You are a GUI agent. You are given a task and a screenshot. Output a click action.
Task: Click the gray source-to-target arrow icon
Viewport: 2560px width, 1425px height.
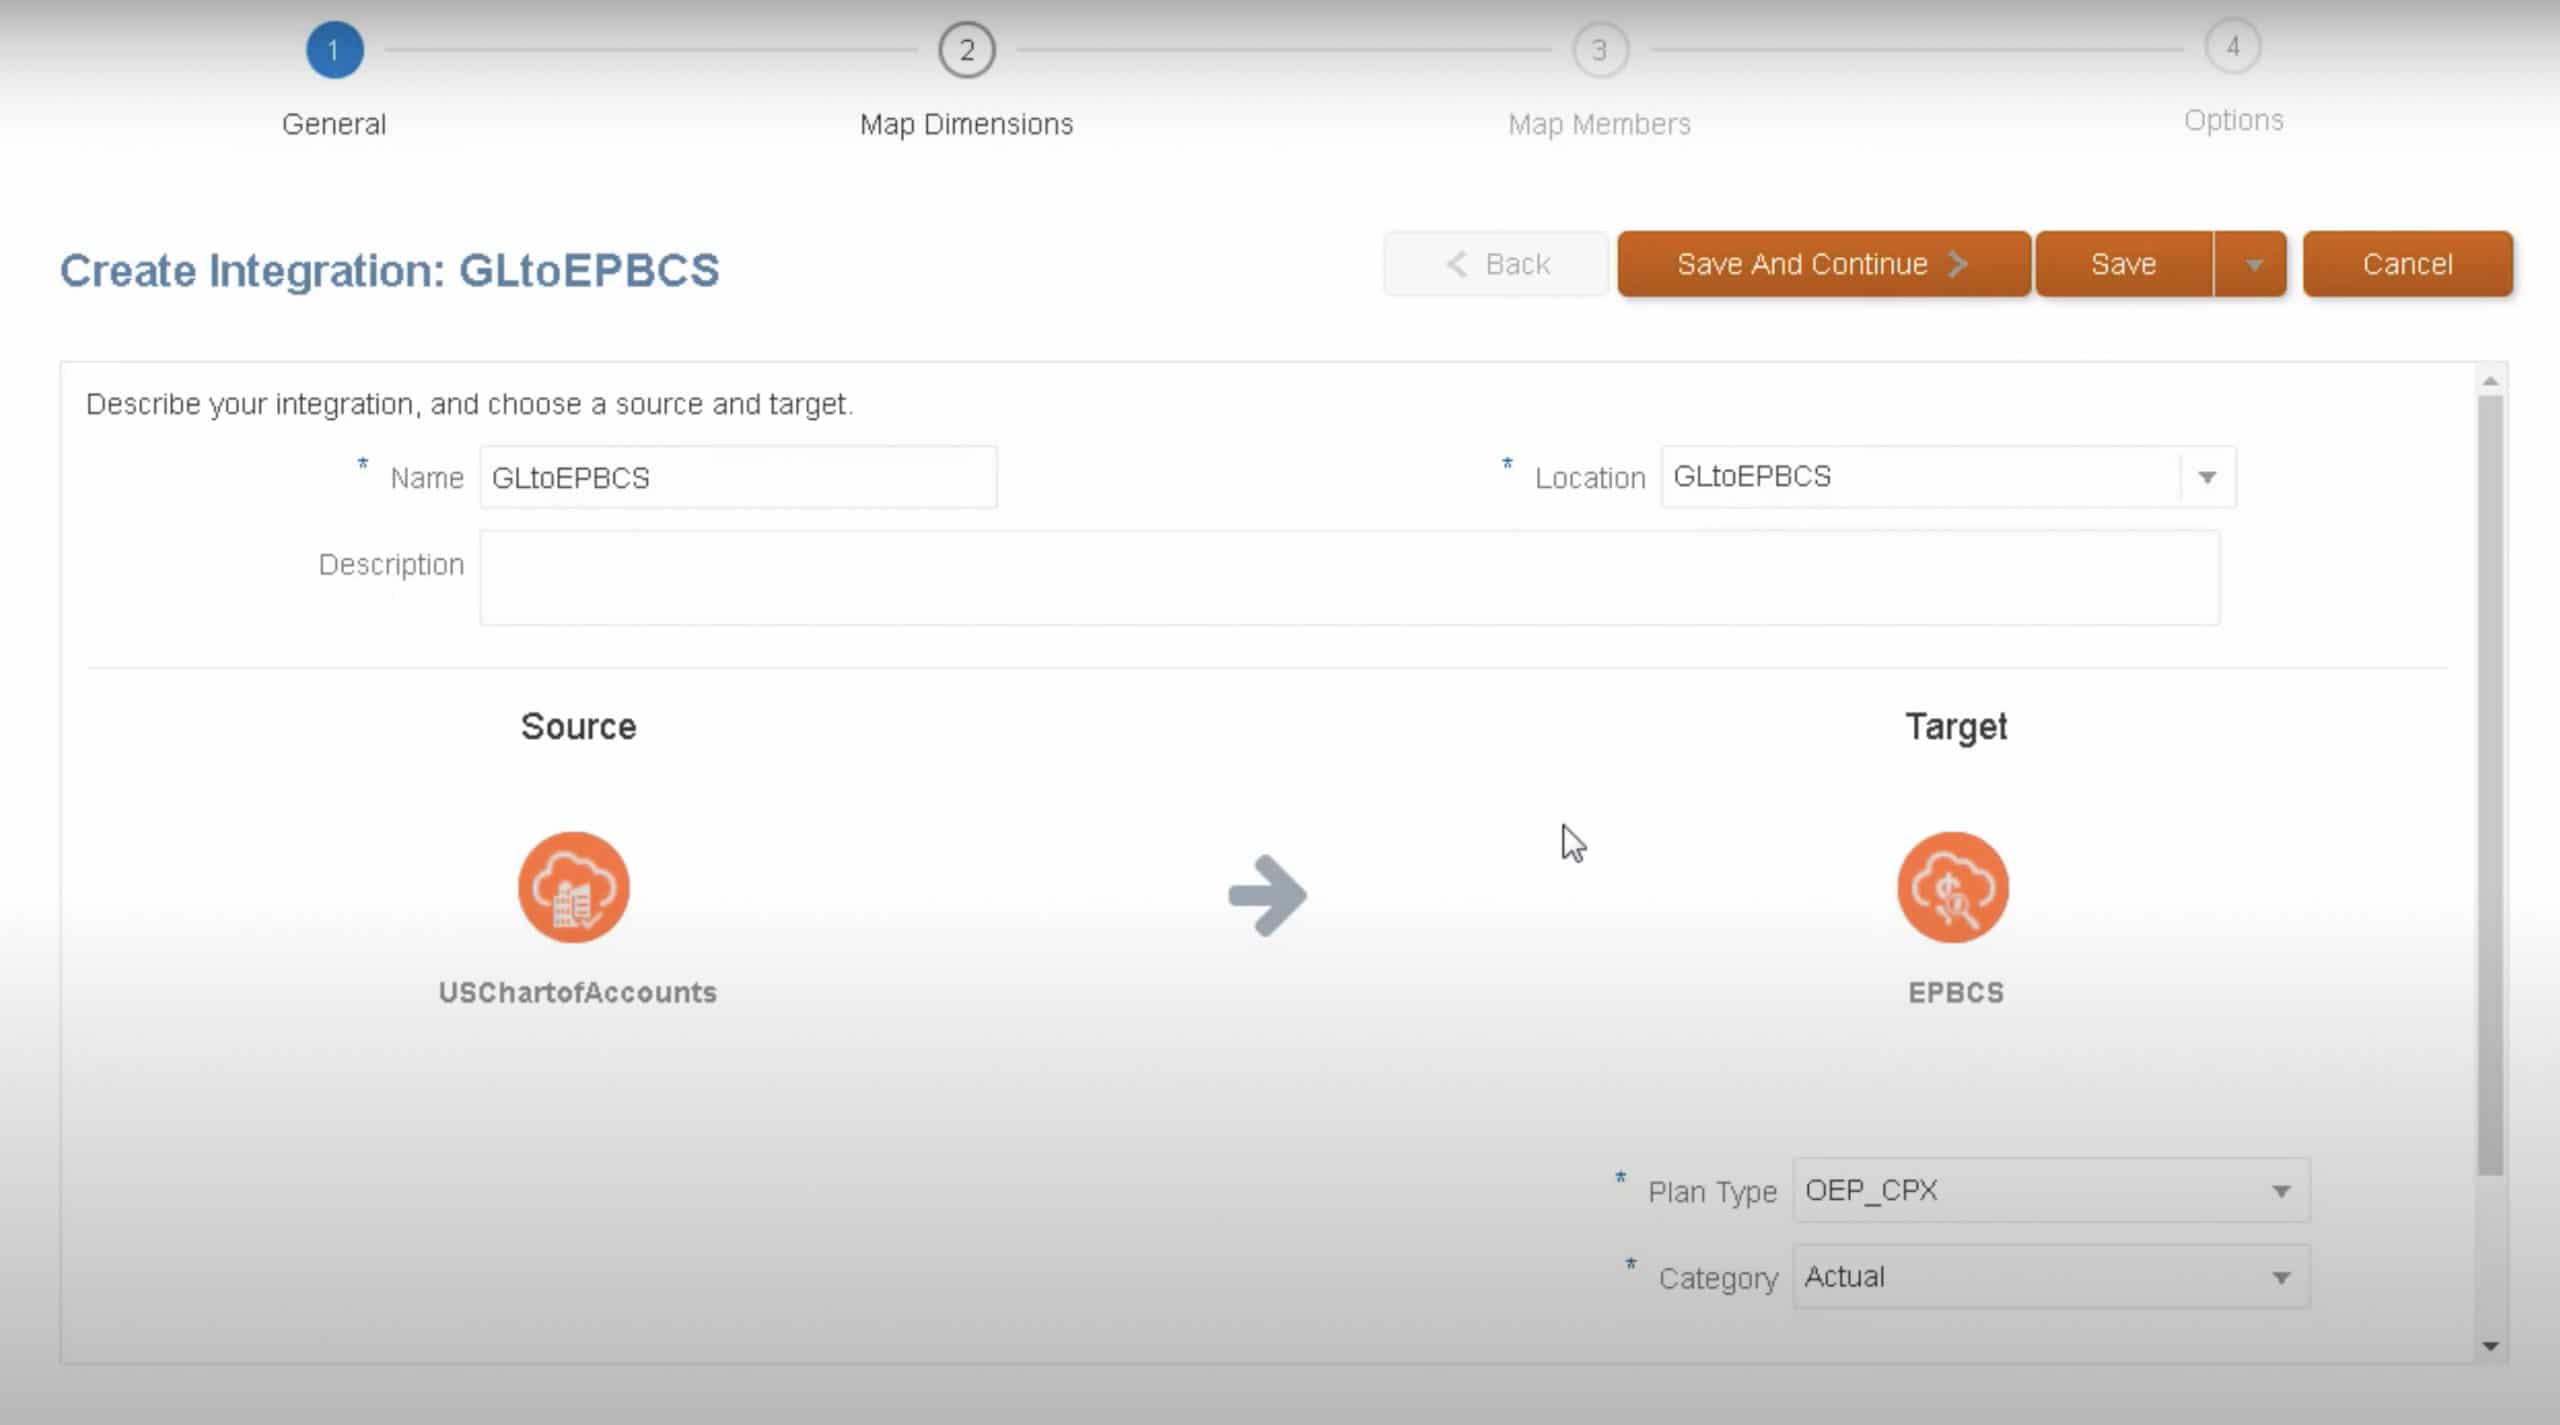pyautogui.click(x=1267, y=895)
